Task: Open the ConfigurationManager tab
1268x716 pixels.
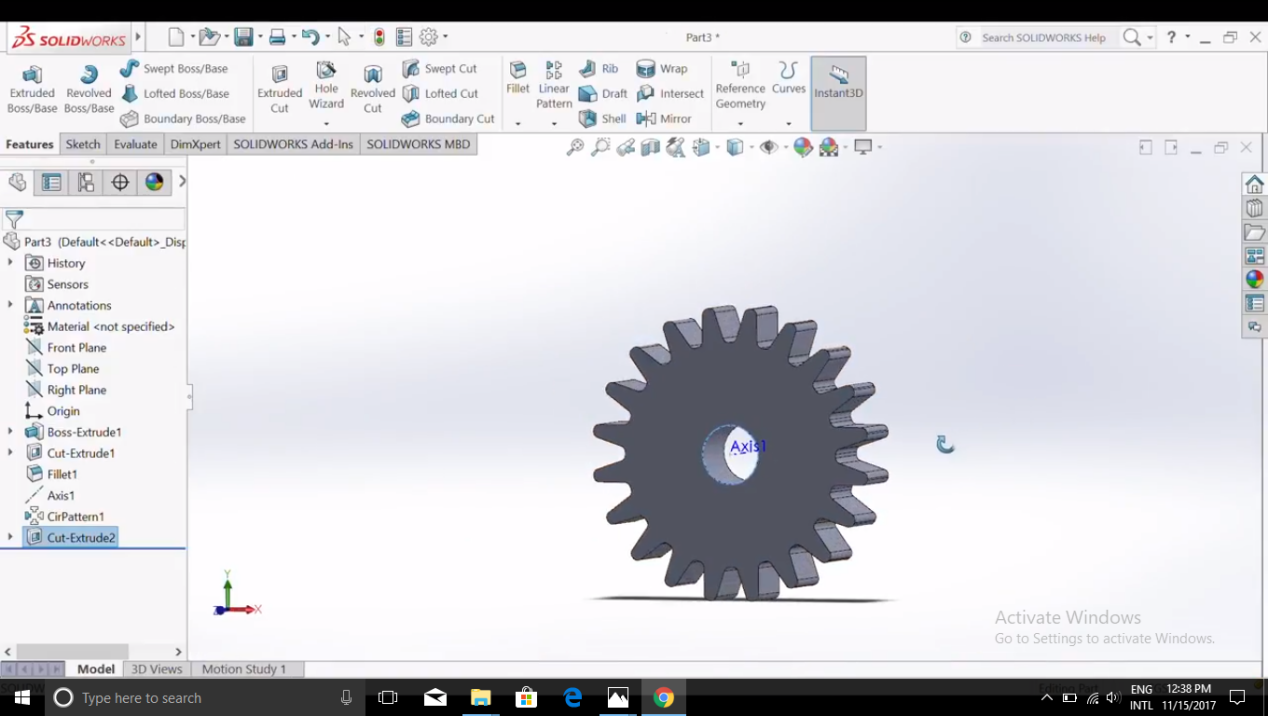Action: [x=86, y=182]
